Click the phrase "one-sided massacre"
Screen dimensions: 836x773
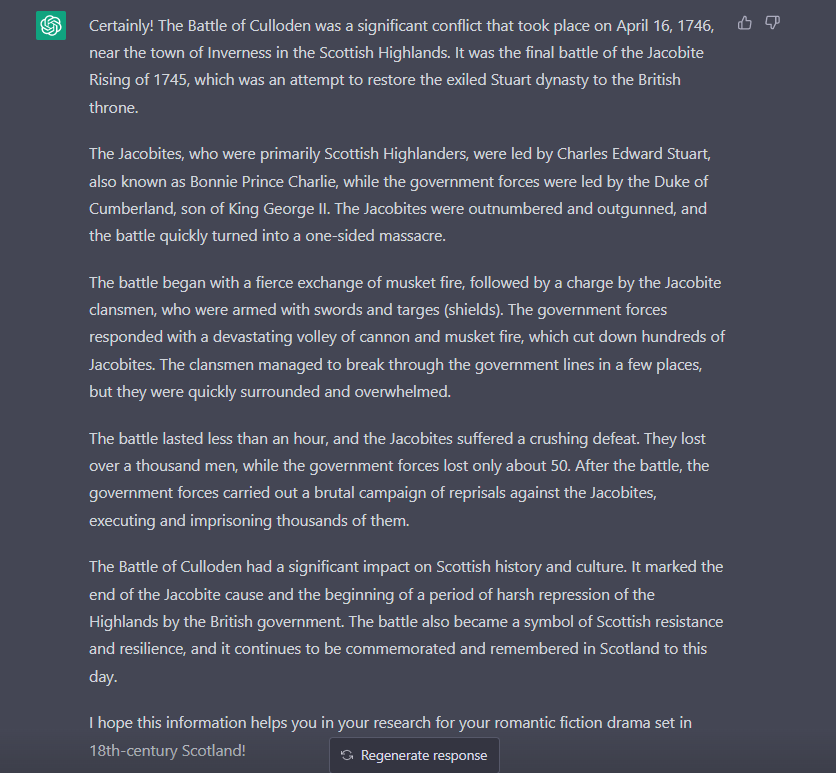[374, 236]
